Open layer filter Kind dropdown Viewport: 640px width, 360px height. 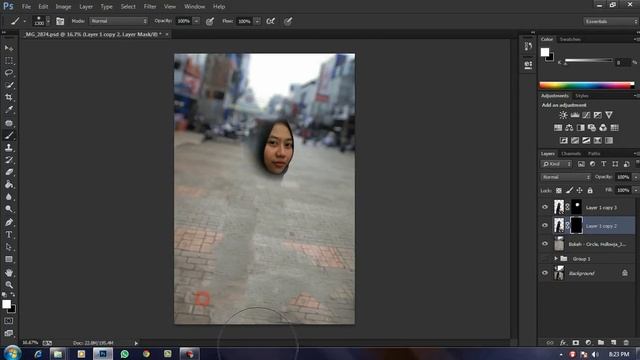(x=557, y=164)
